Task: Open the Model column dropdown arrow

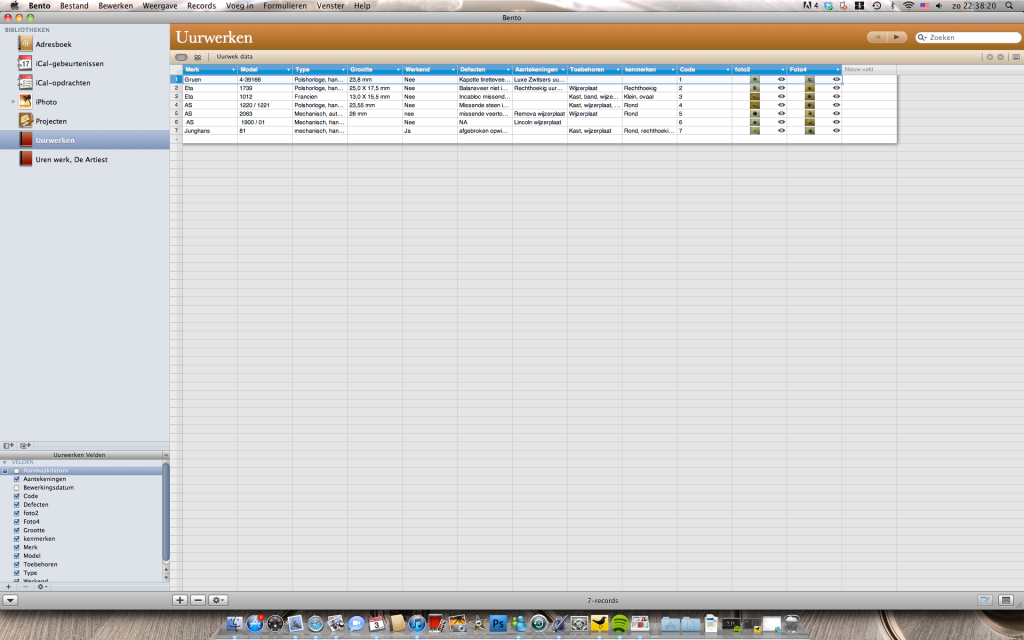Action: [288, 70]
